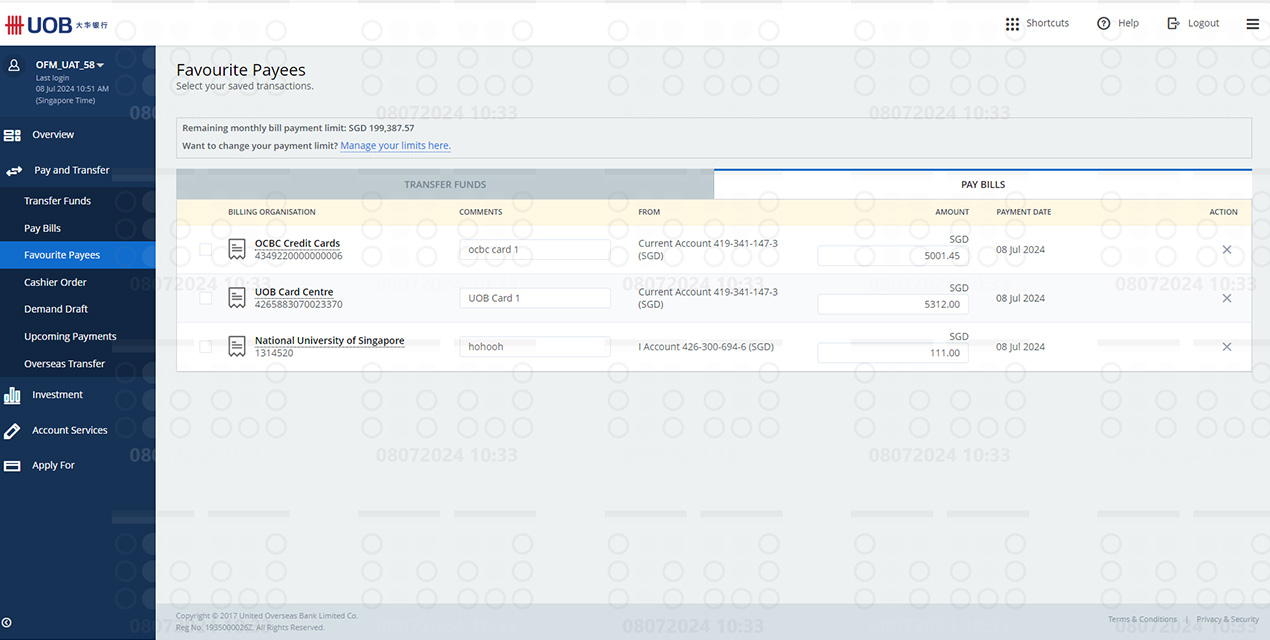Screen dimensions: 1270x640
Task: Click the amount field showing 5312.00
Action: (893, 305)
